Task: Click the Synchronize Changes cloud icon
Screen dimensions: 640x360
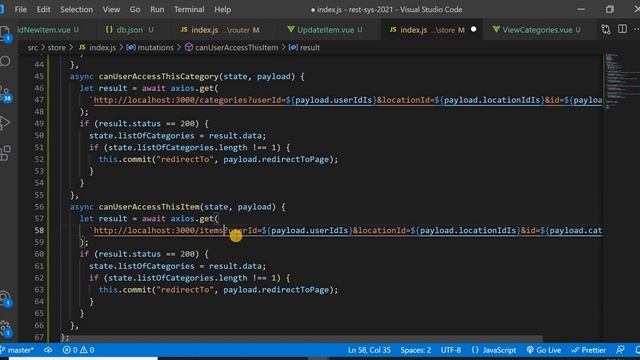Action: pyautogui.click(x=48, y=350)
